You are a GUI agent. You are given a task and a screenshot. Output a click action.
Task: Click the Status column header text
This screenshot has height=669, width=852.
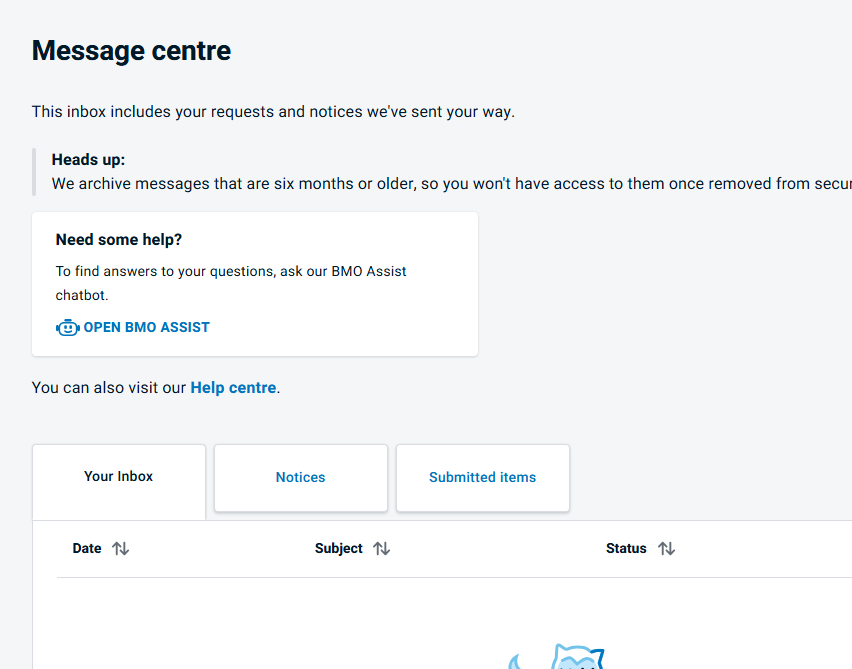(x=626, y=548)
